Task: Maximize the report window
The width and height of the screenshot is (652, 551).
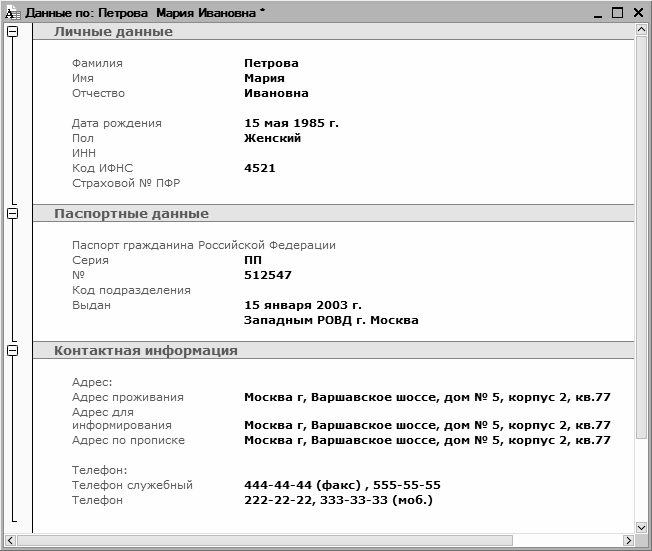Action: pyautogui.click(x=618, y=12)
